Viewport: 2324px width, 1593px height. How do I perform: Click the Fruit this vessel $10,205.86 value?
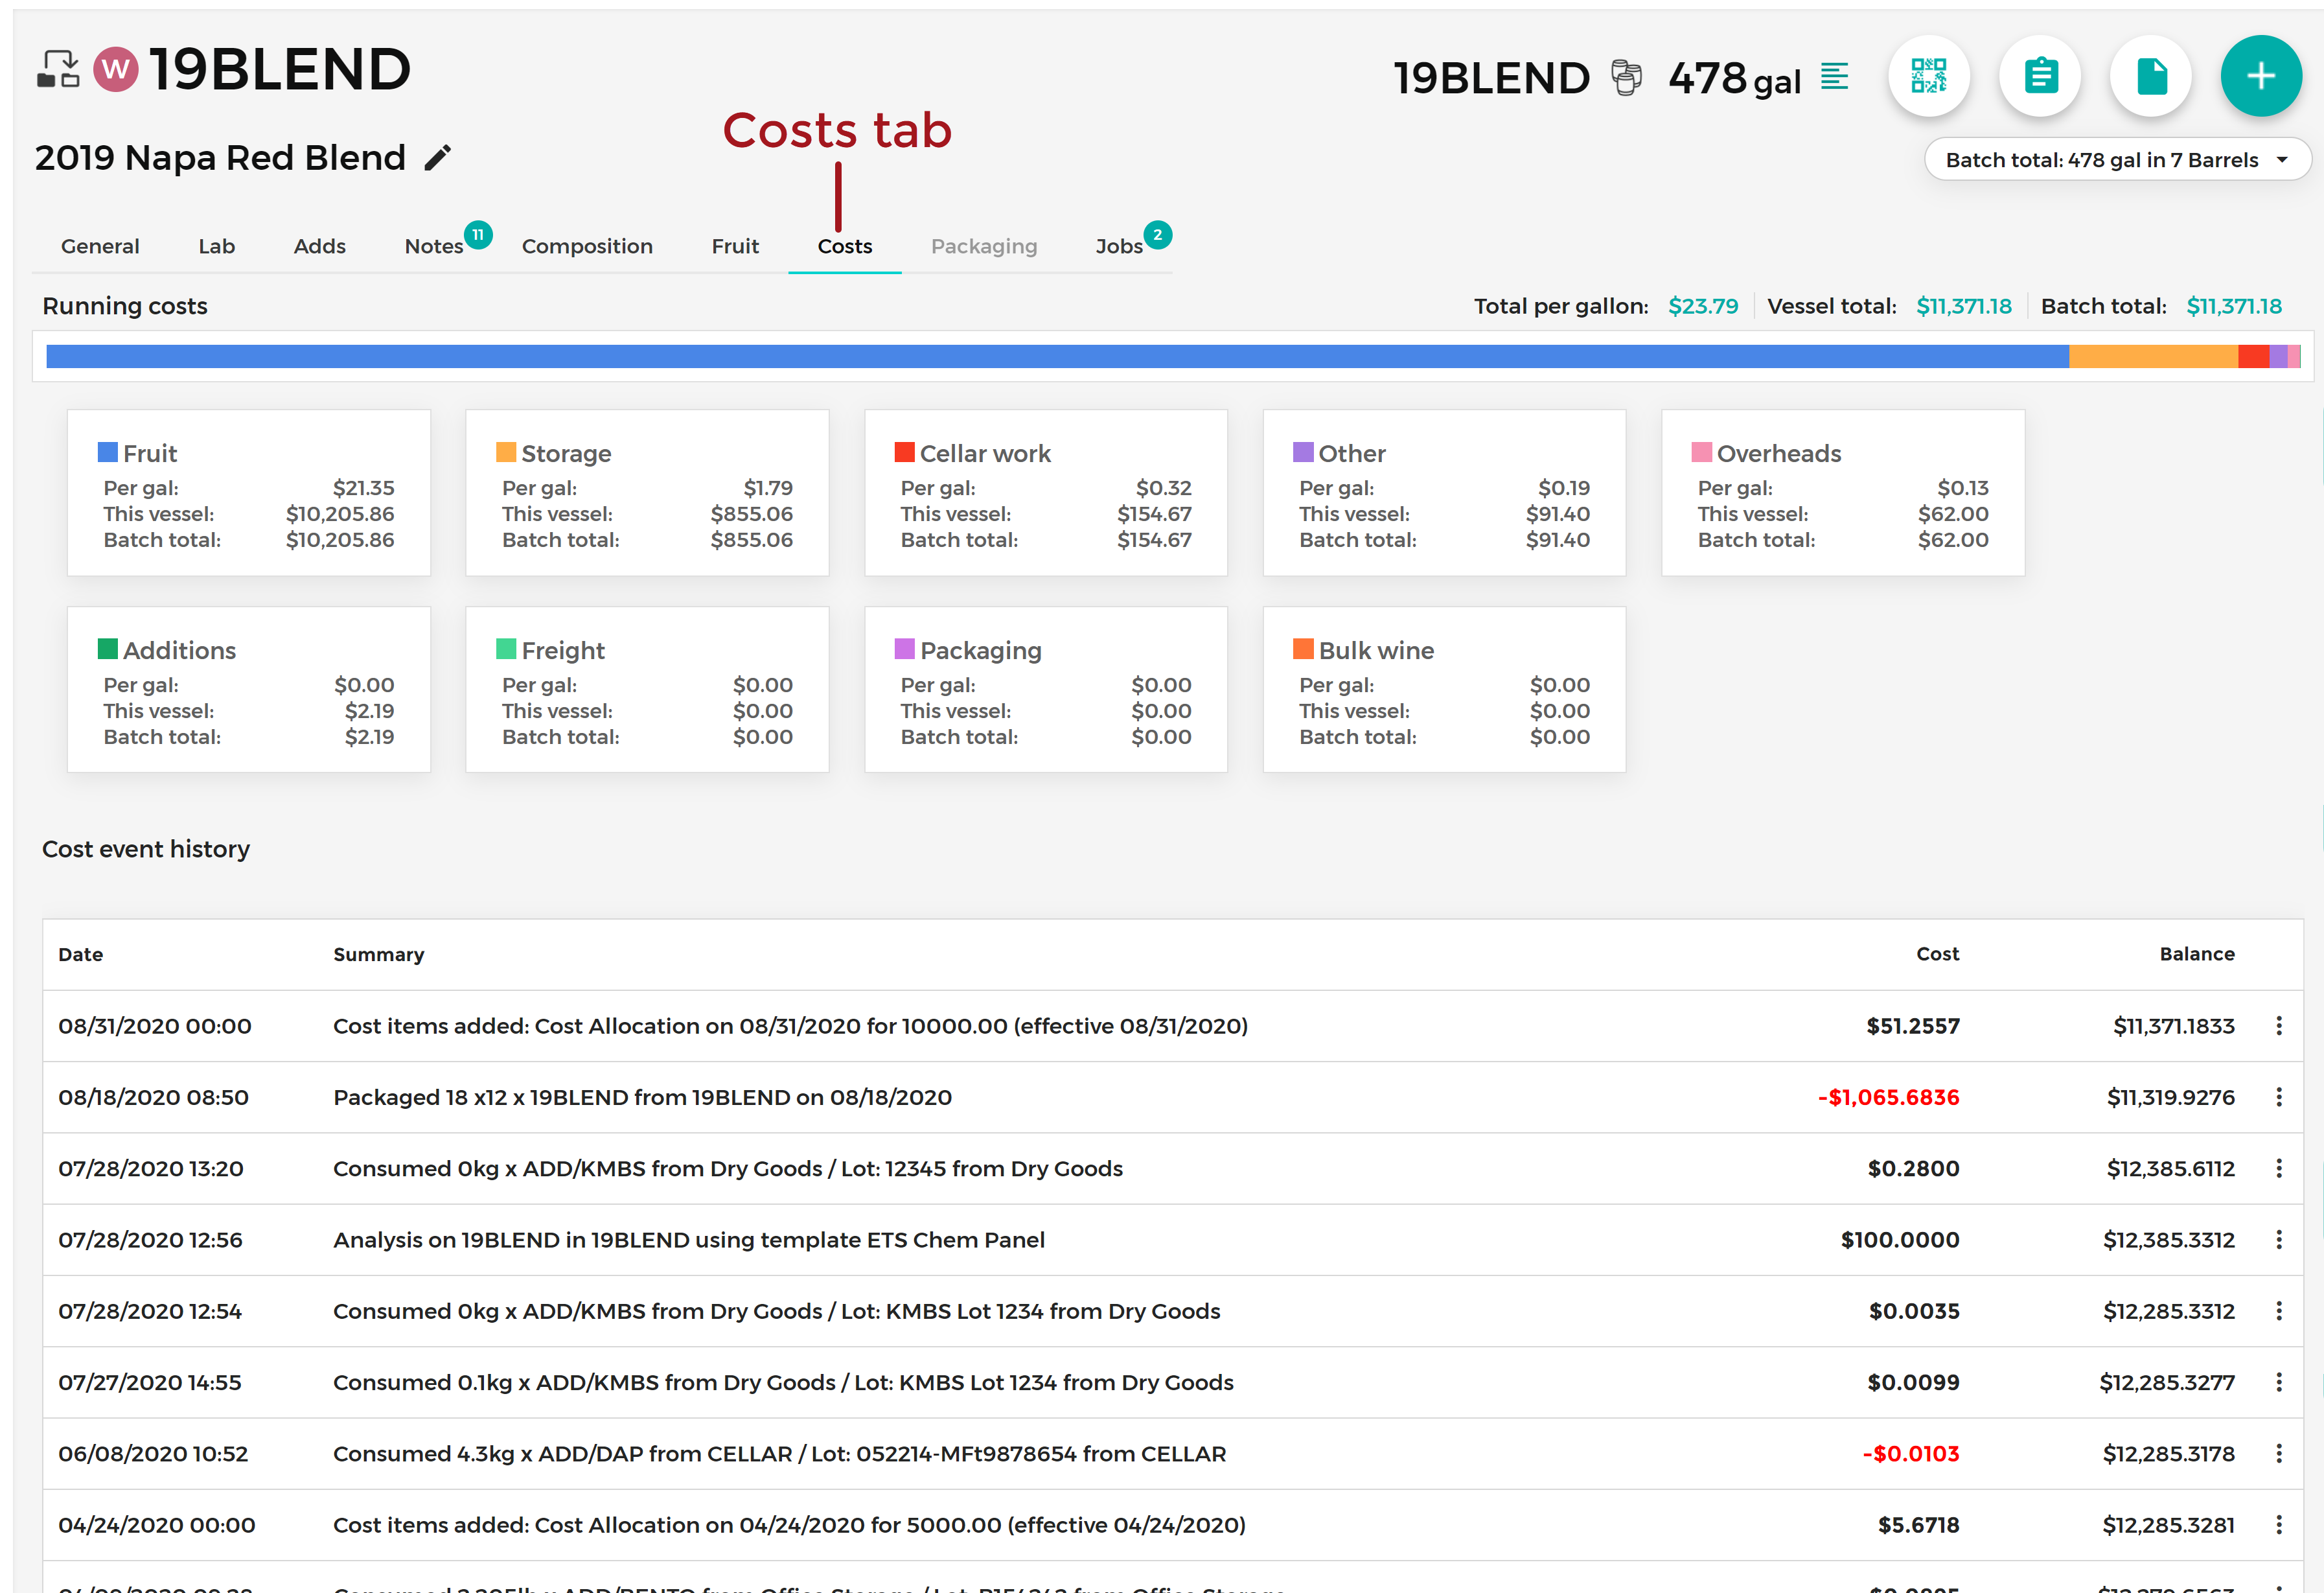[x=340, y=514]
